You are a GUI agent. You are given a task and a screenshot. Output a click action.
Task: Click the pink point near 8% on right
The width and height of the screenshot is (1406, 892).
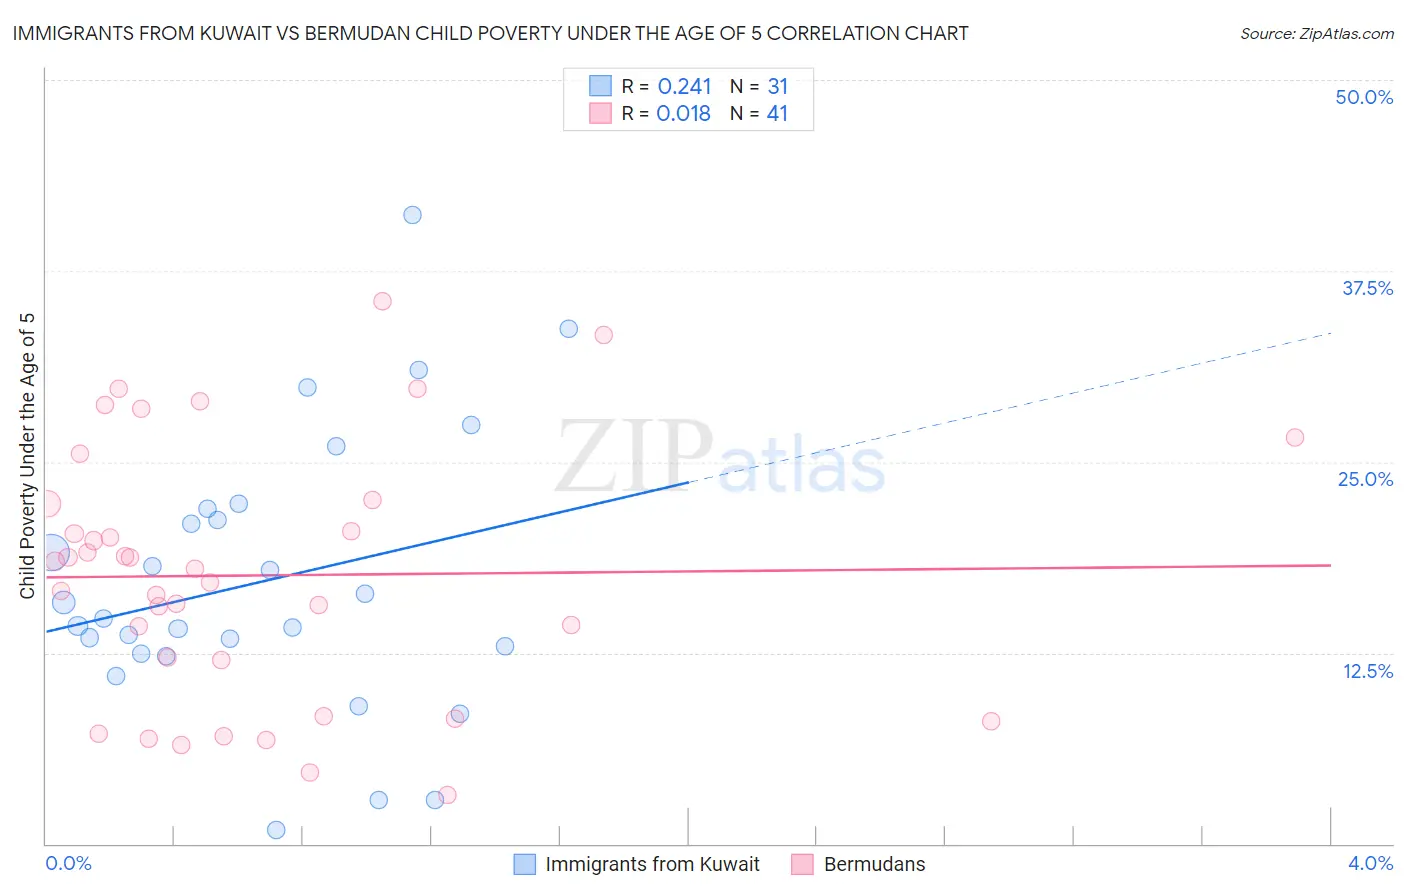coord(991,721)
